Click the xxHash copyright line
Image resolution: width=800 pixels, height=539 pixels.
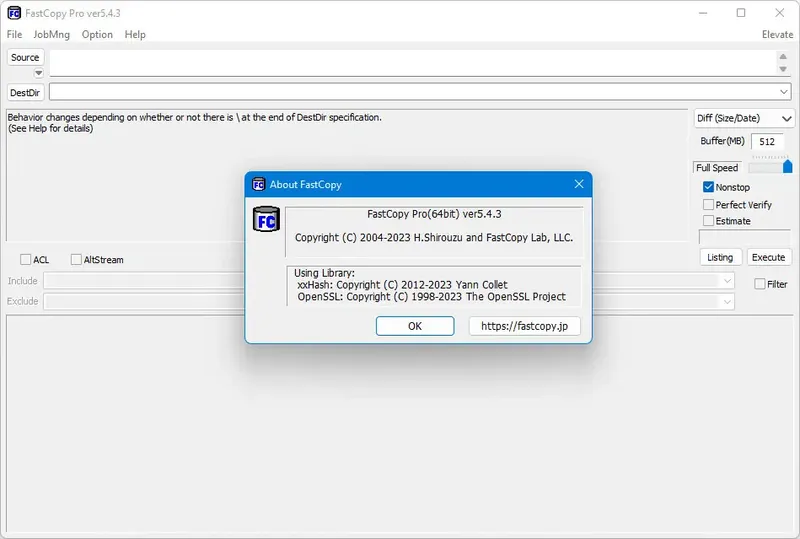403,285
